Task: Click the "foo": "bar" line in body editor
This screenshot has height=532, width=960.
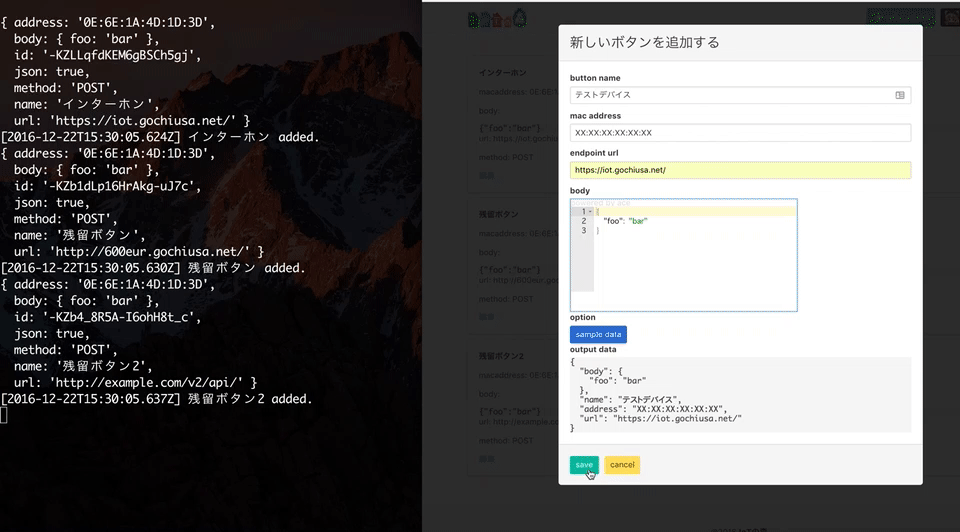Action: click(625, 221)
